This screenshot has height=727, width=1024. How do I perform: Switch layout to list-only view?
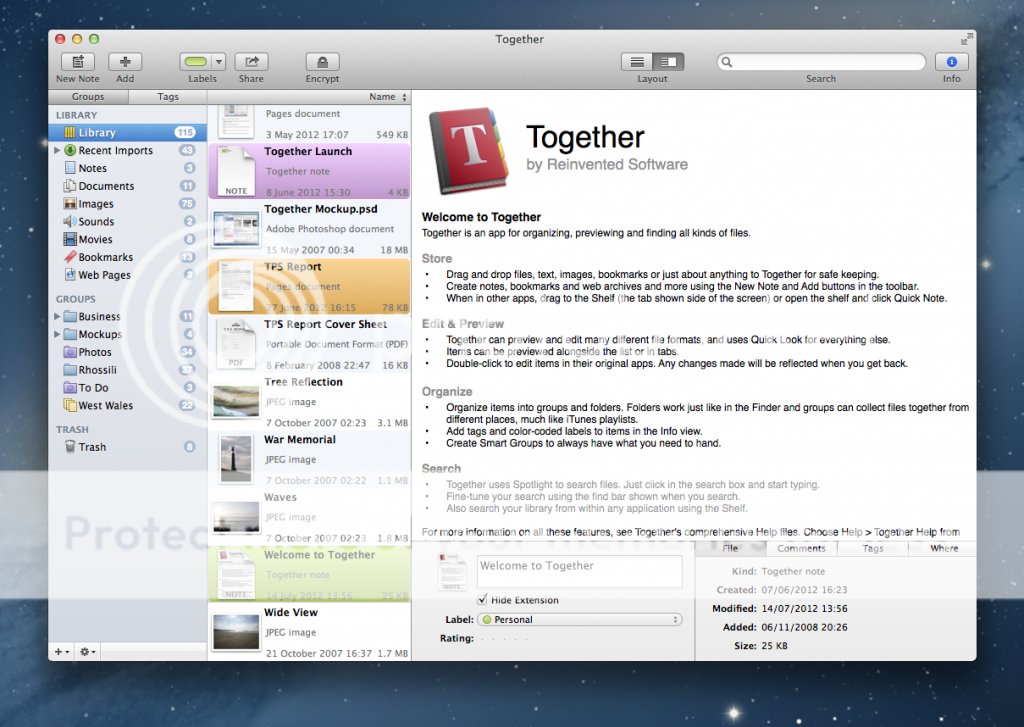coord(637,62)
